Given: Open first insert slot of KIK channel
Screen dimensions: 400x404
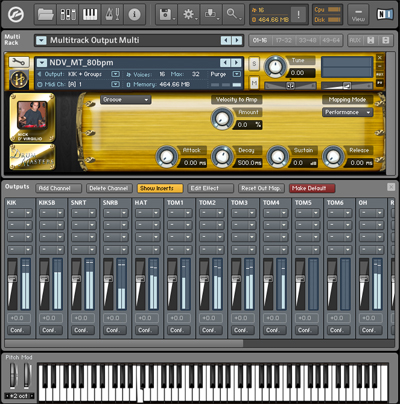Looking at the screenshot, I should point(20,213).
